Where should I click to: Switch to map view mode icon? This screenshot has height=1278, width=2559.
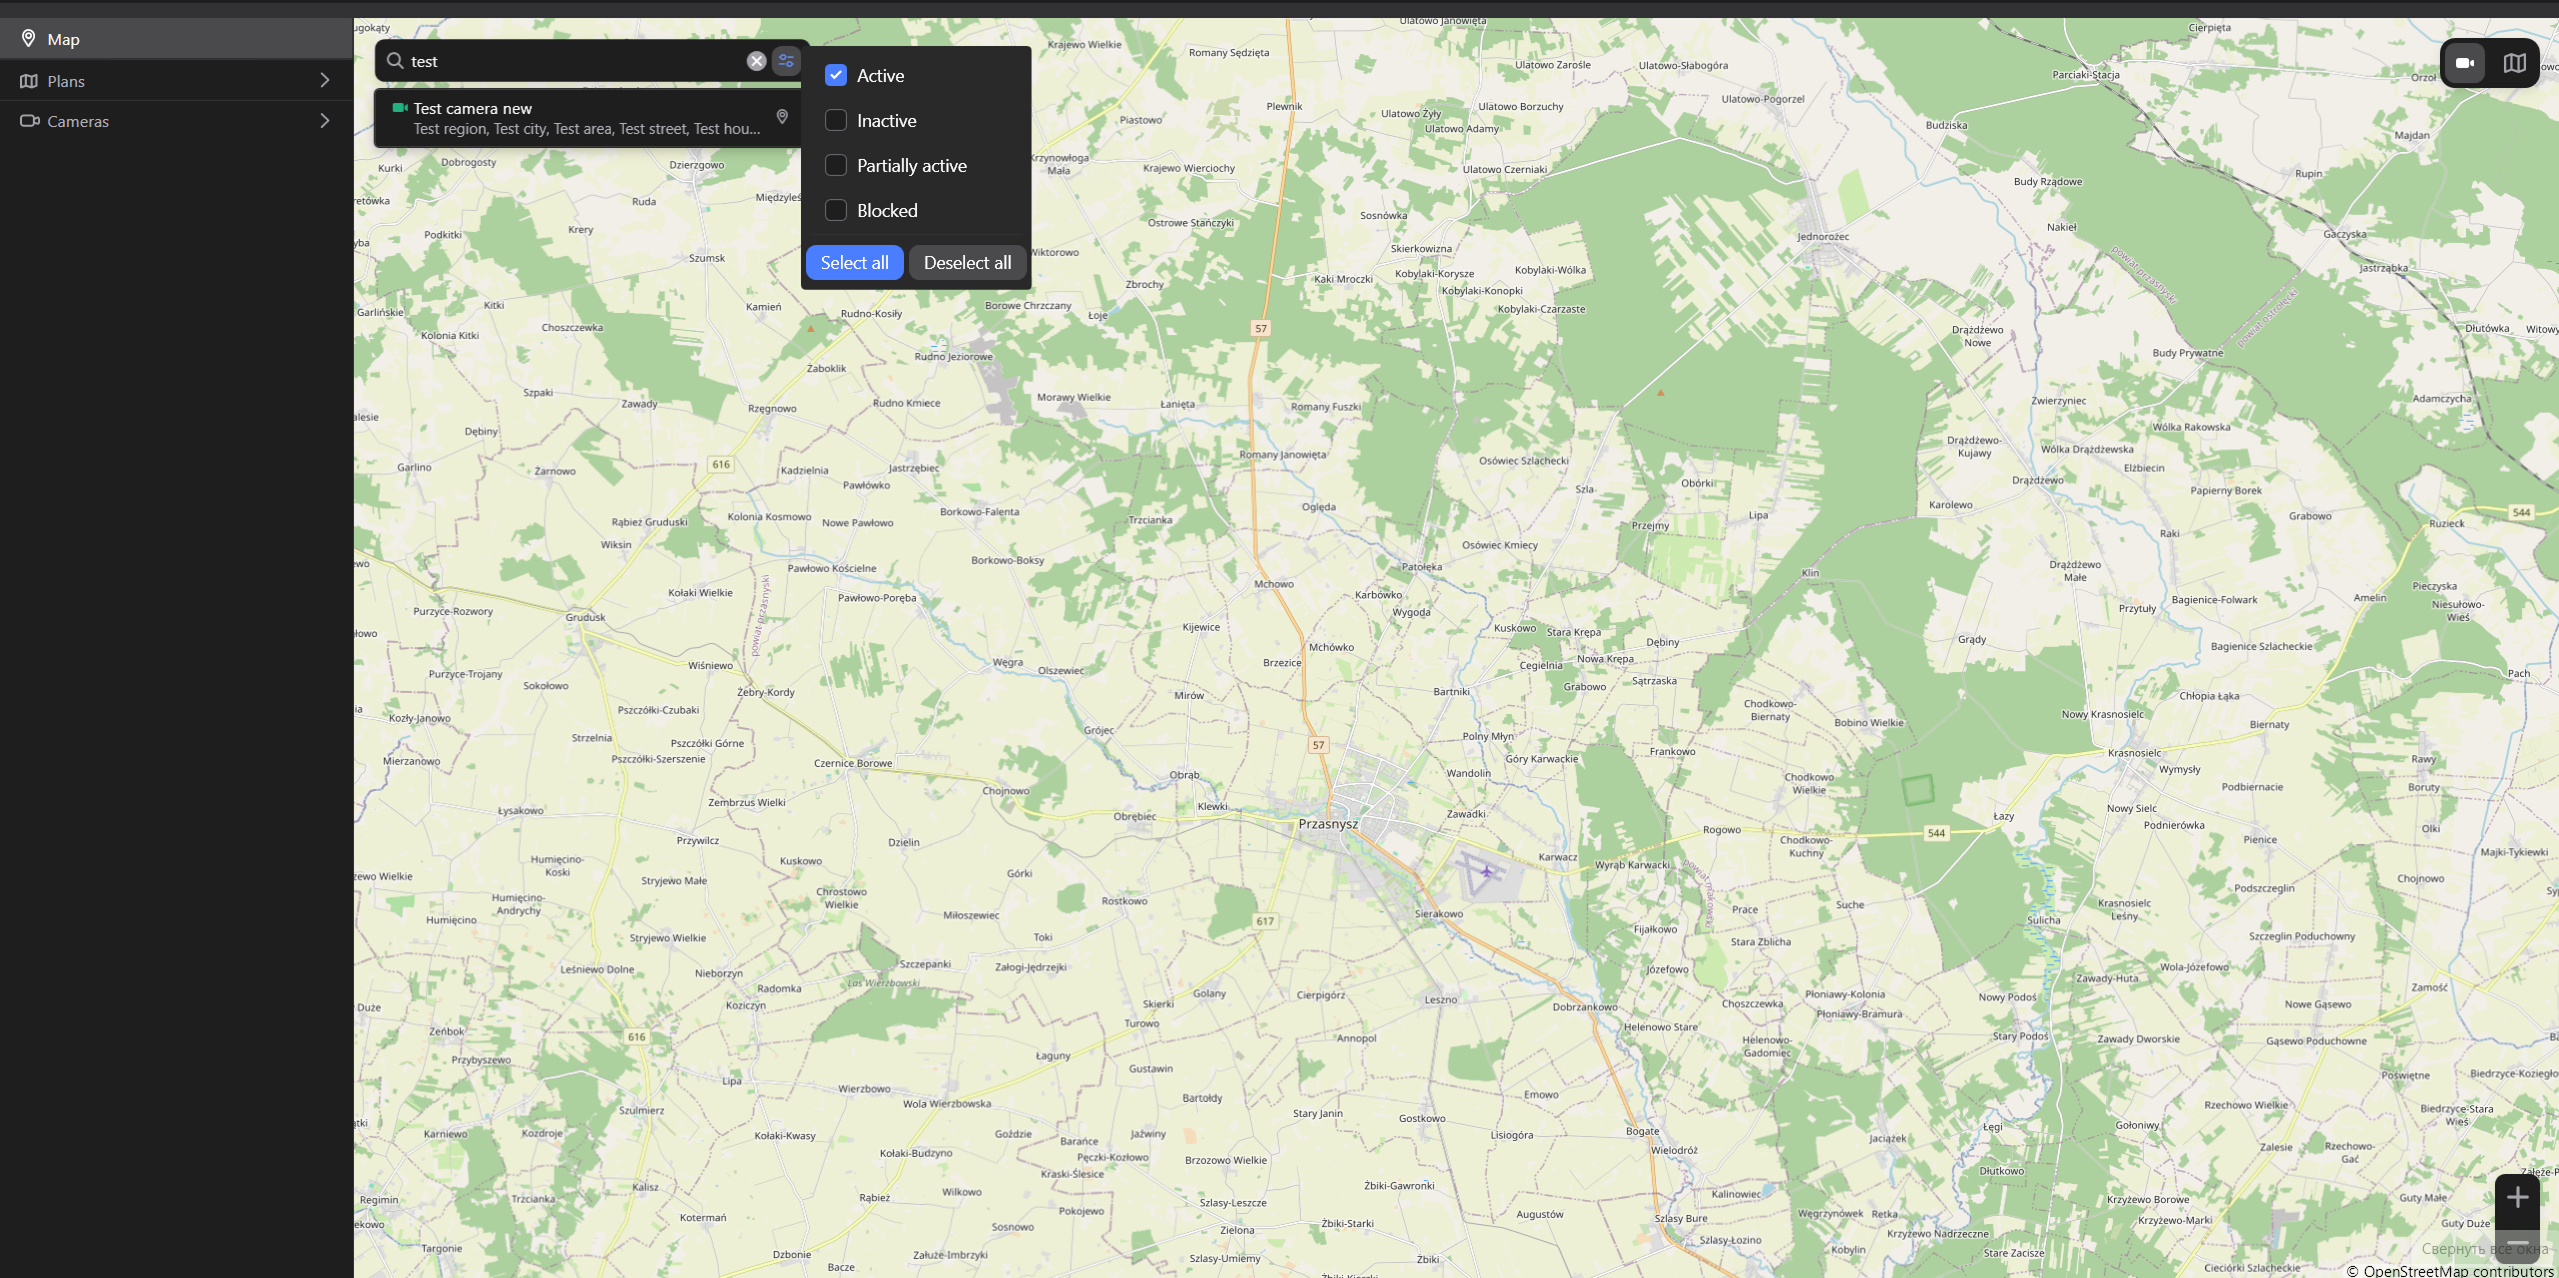[2514, 63]
